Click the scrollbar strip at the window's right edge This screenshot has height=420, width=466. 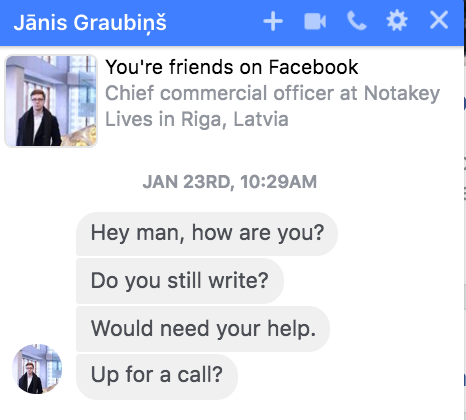(x=465, y=233)
